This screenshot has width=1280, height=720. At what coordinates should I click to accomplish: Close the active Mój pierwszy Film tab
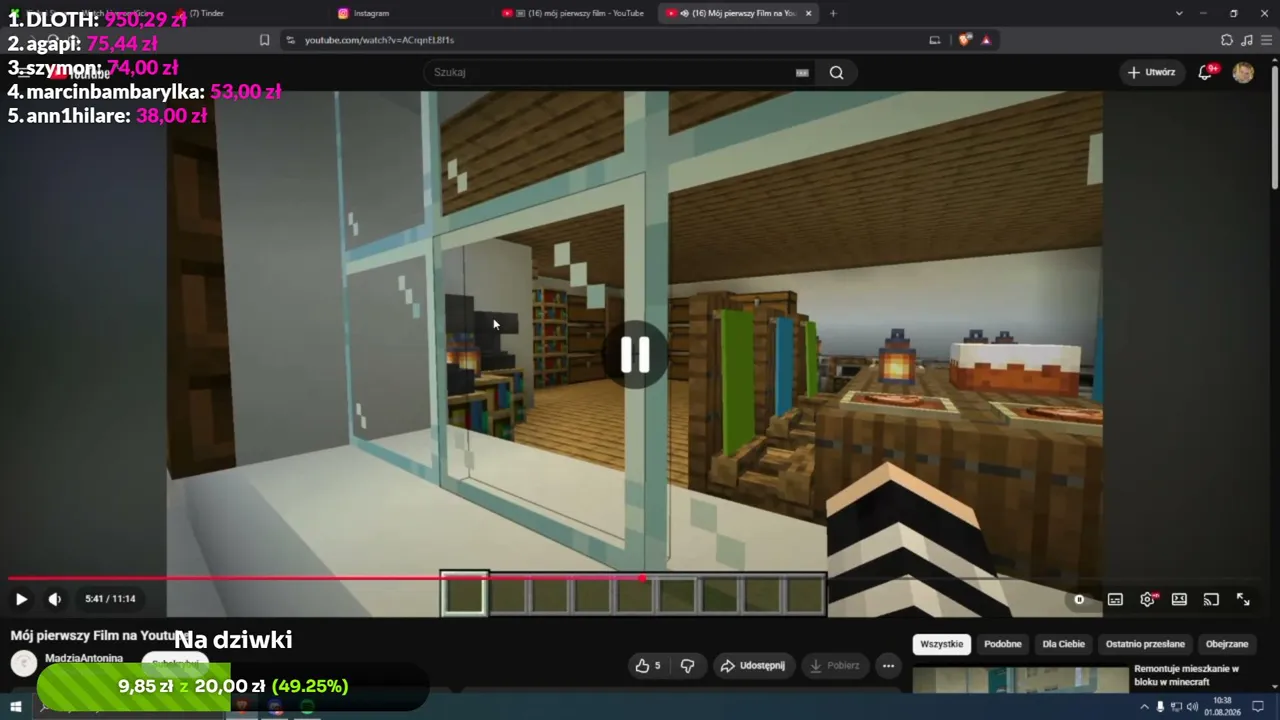pos(809,13)
